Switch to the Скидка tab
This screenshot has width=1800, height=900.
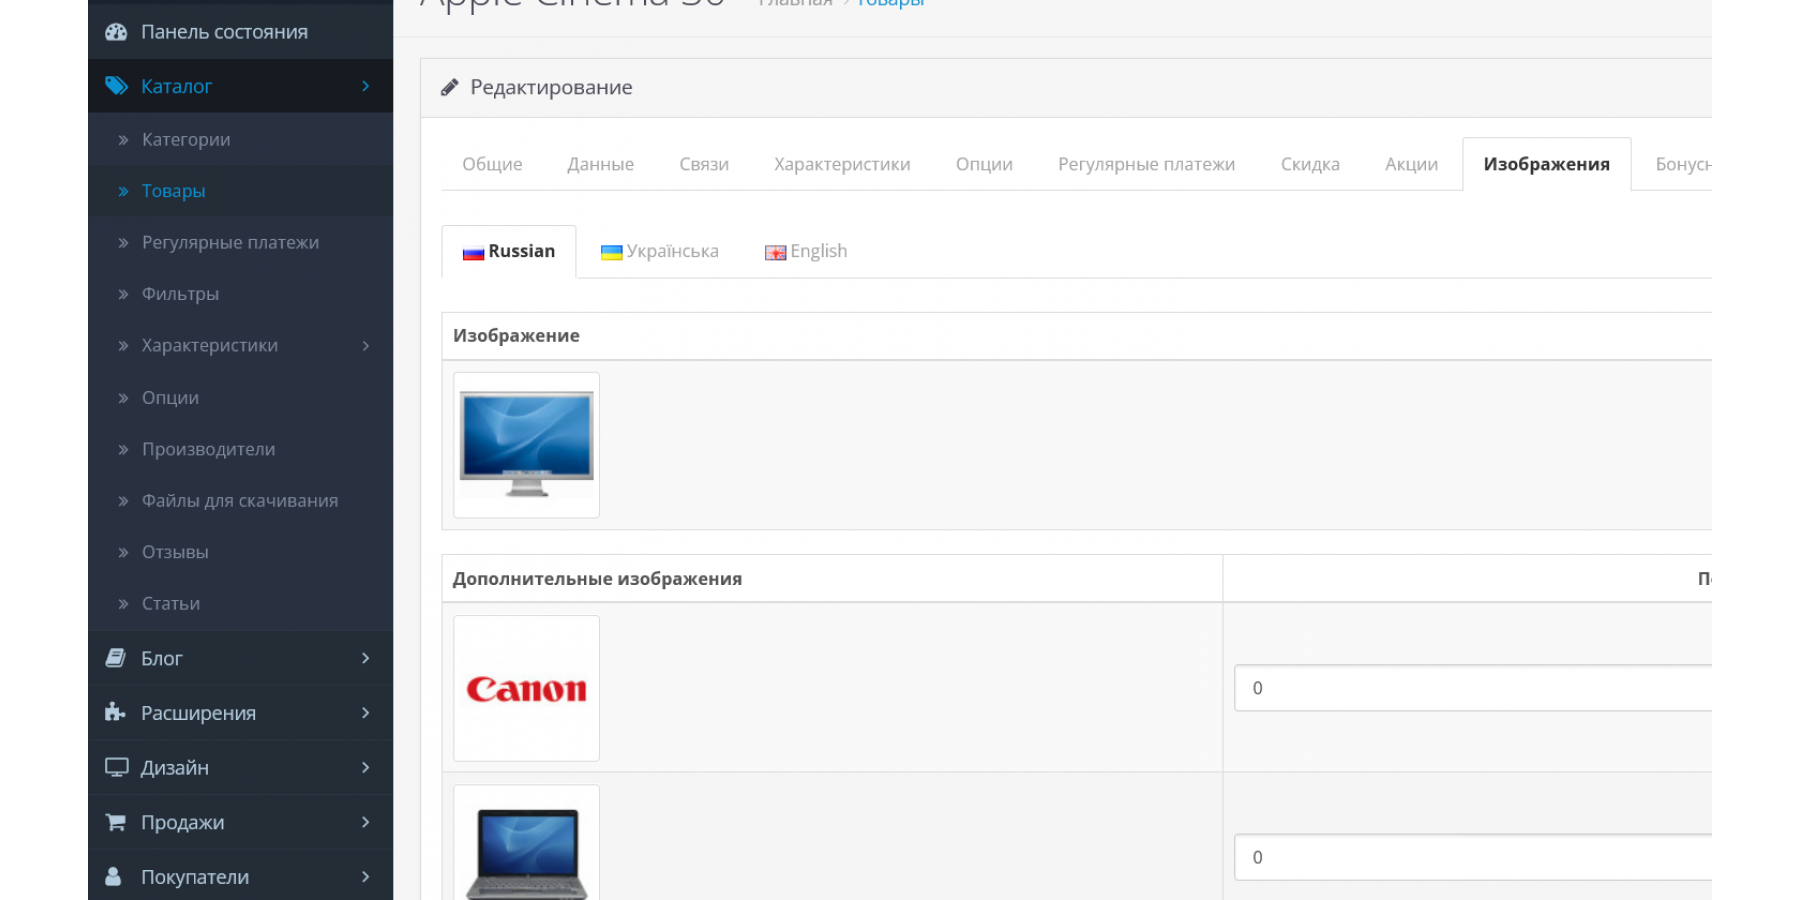click(1310, 164)
